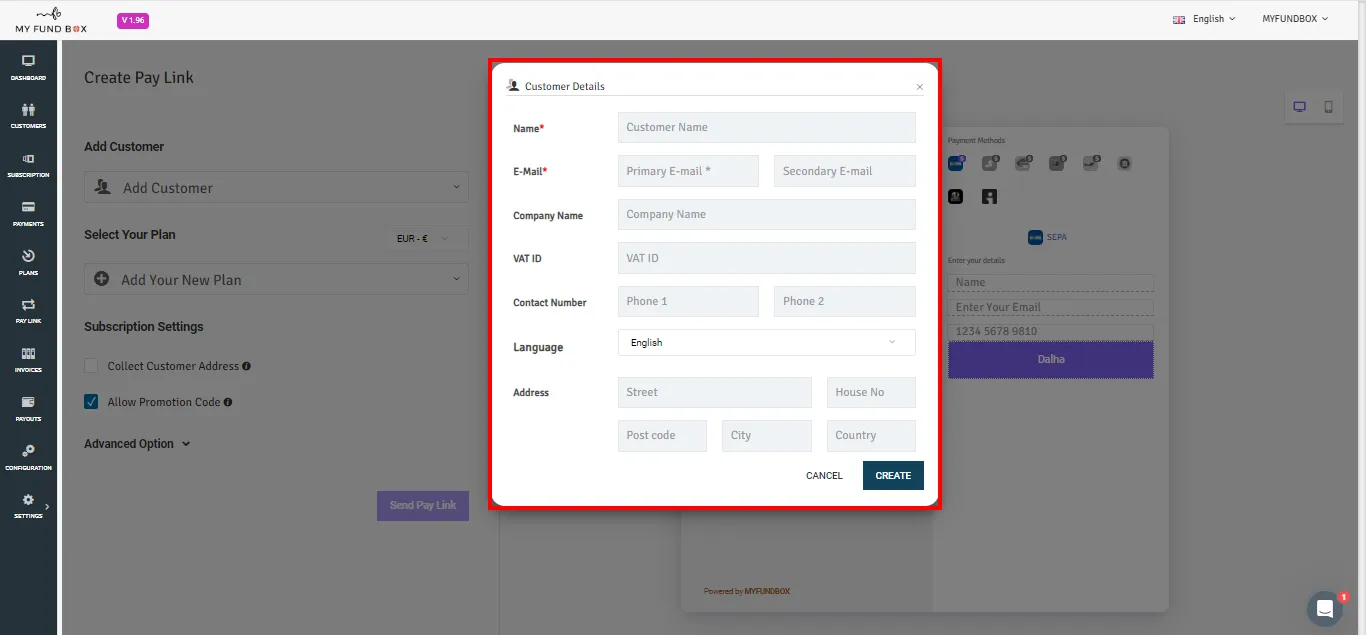This screenshot has width=1366, height=635.
Task: Open the chat support bubble
Action: point(1325,608)
